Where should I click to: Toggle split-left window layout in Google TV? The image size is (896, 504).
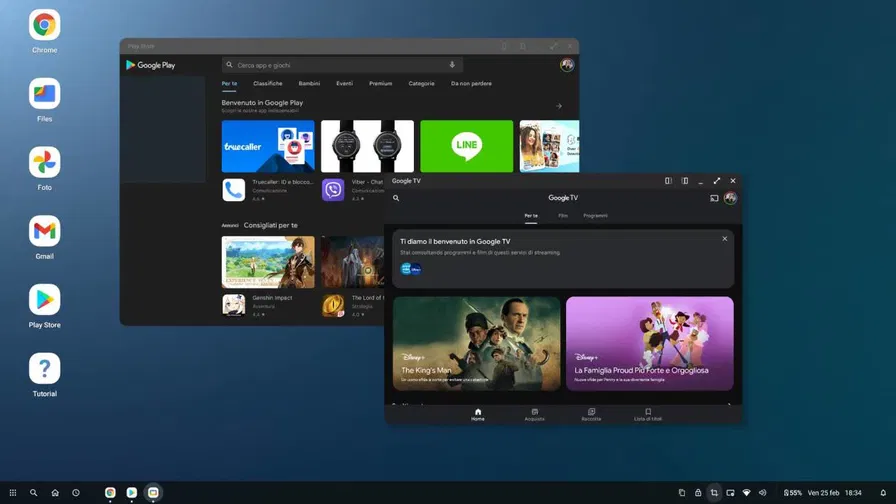click(x=668, y=181)
